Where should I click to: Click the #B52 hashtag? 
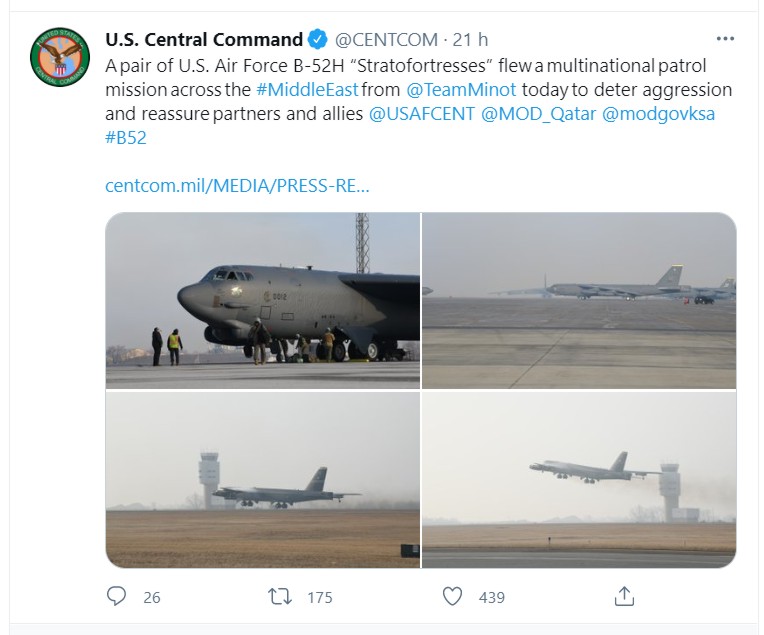click(125, 138)
